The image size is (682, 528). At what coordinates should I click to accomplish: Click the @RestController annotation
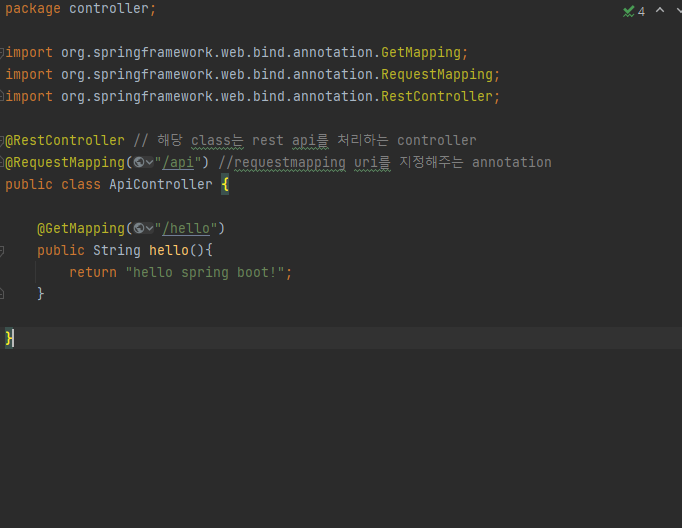[65, 140]
